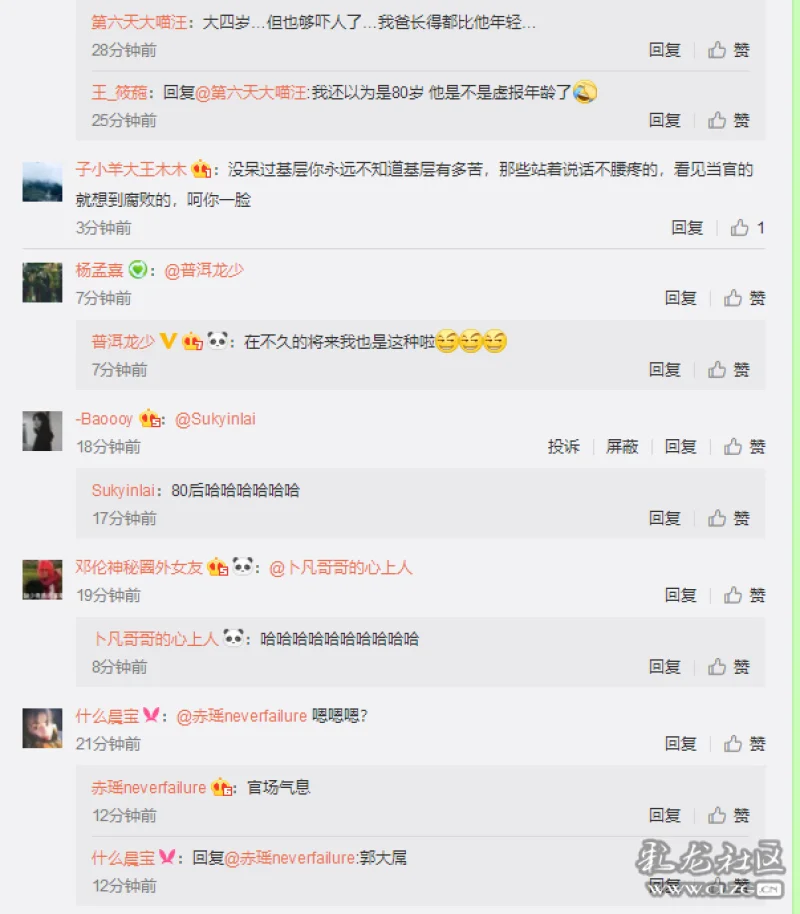Click the V verified badge beside 普洱龙少

click(x=168, y=340)
